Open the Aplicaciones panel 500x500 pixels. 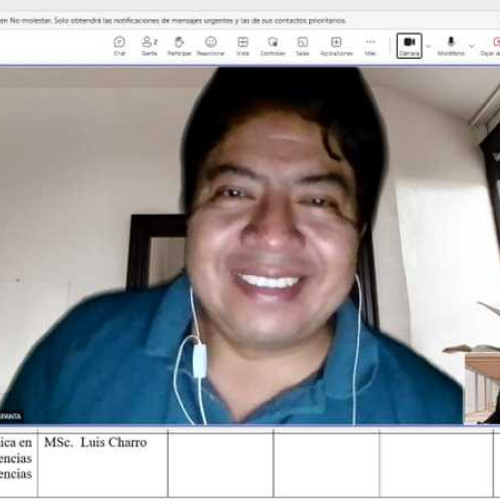336,46
